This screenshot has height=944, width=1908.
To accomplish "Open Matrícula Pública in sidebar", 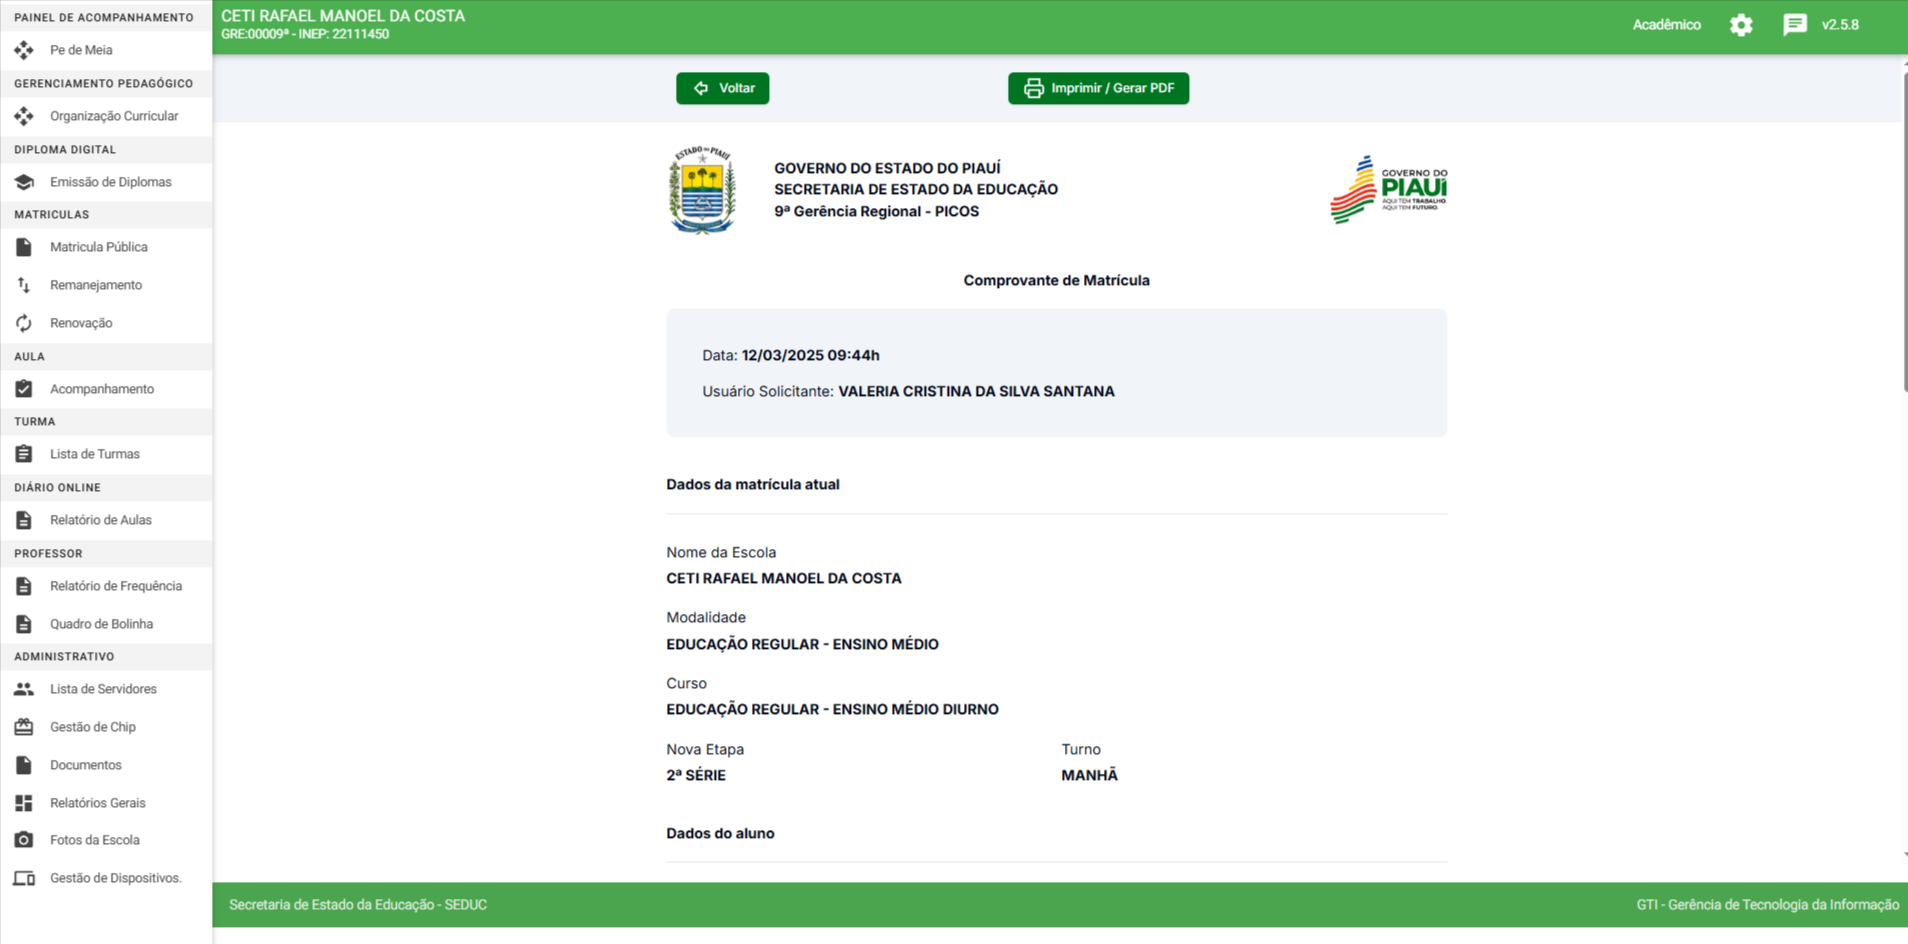I will point(98,247).
